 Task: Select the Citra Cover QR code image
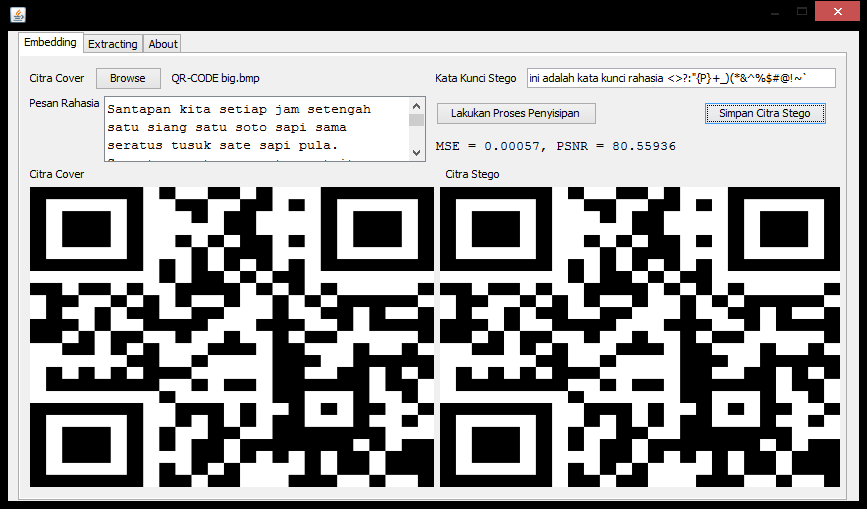pos(232,336)
